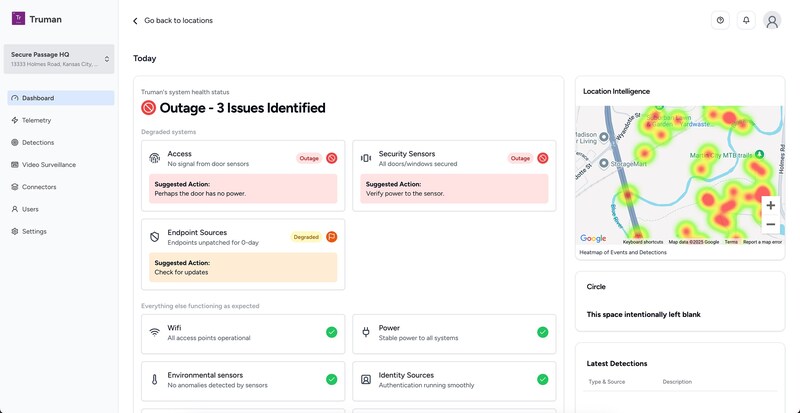Click the Truman logo icon
The image size is (800, 413).
(17, 19)
